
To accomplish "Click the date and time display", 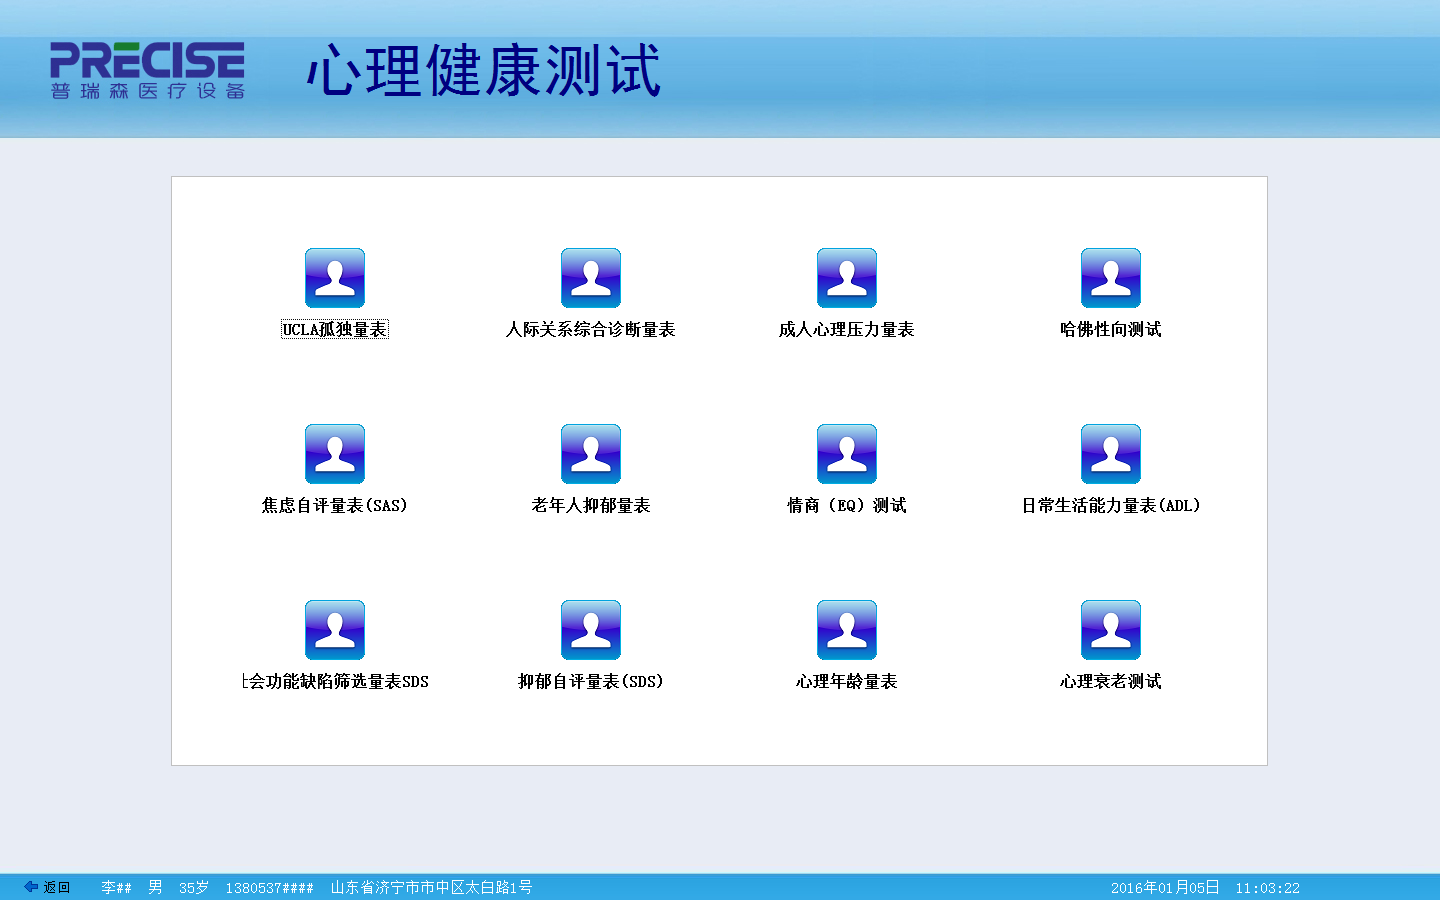I will coord(1204,887).
